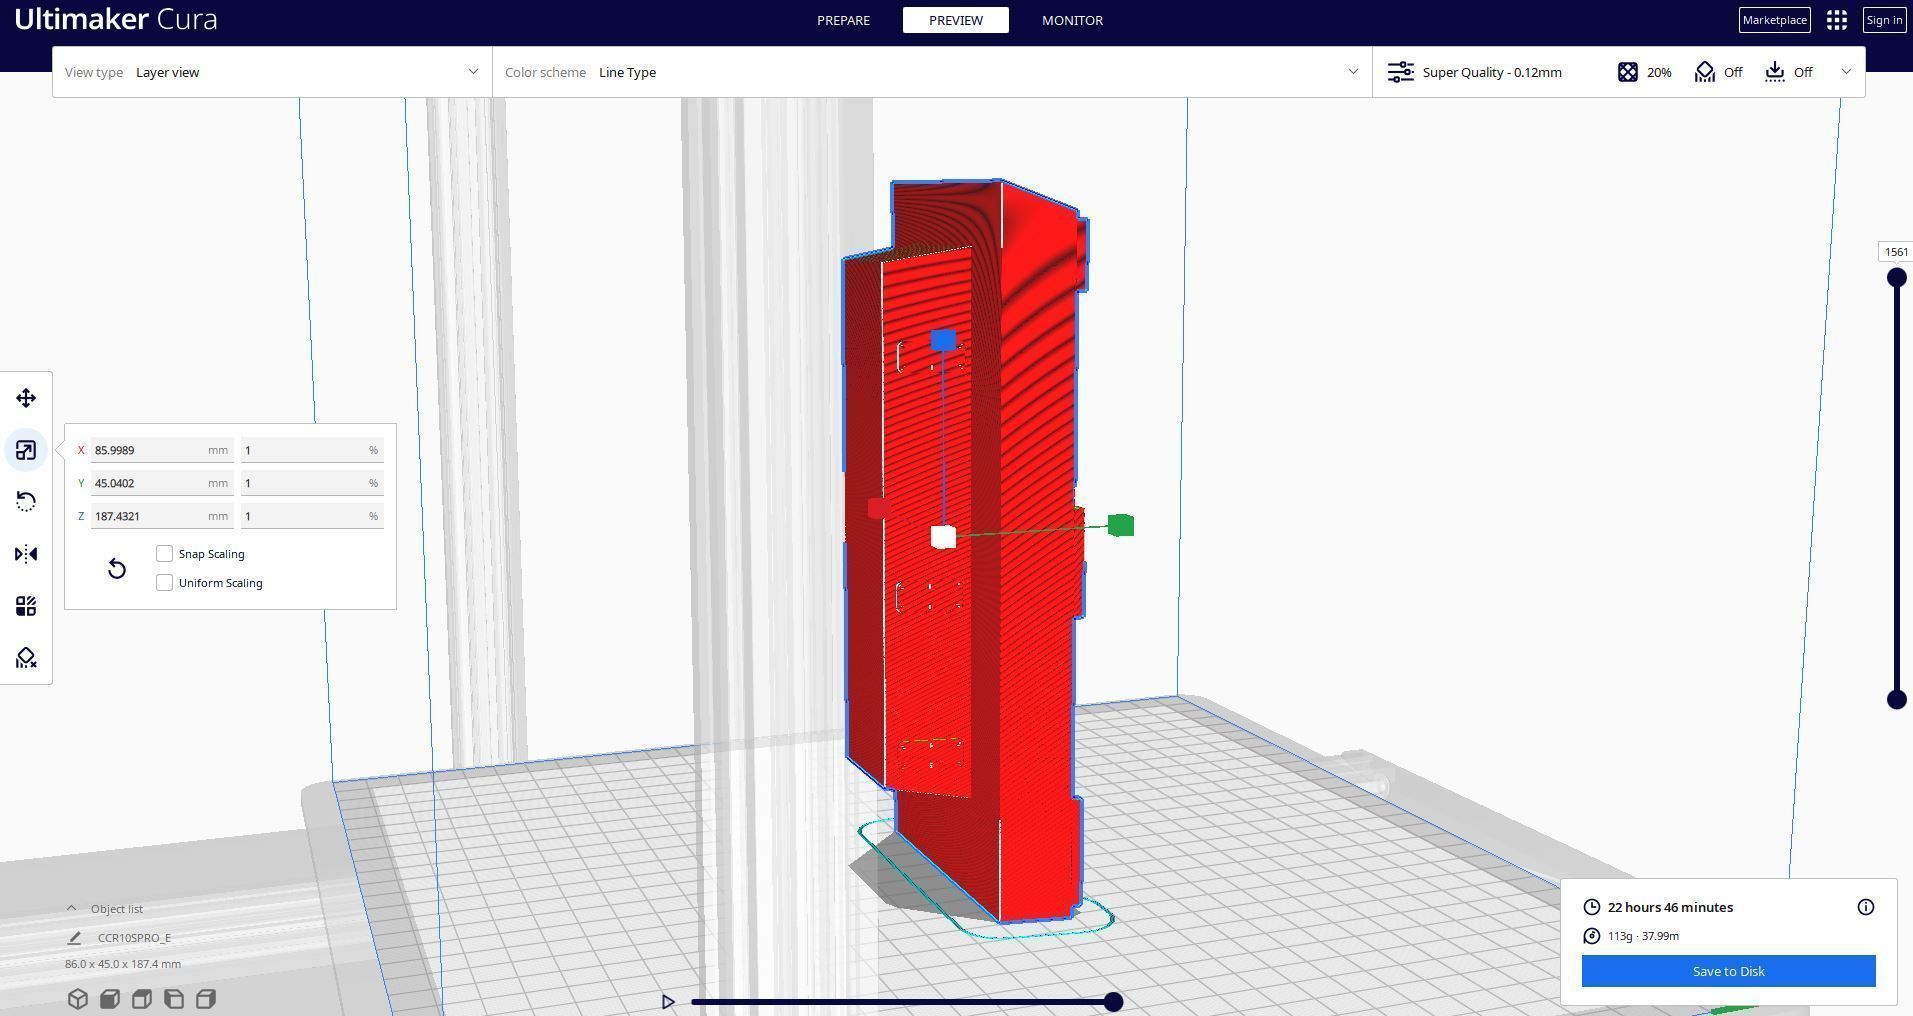1913x1016 pixels.
Task: Expand the print settings panel
Action: (x=1846, y=72)
